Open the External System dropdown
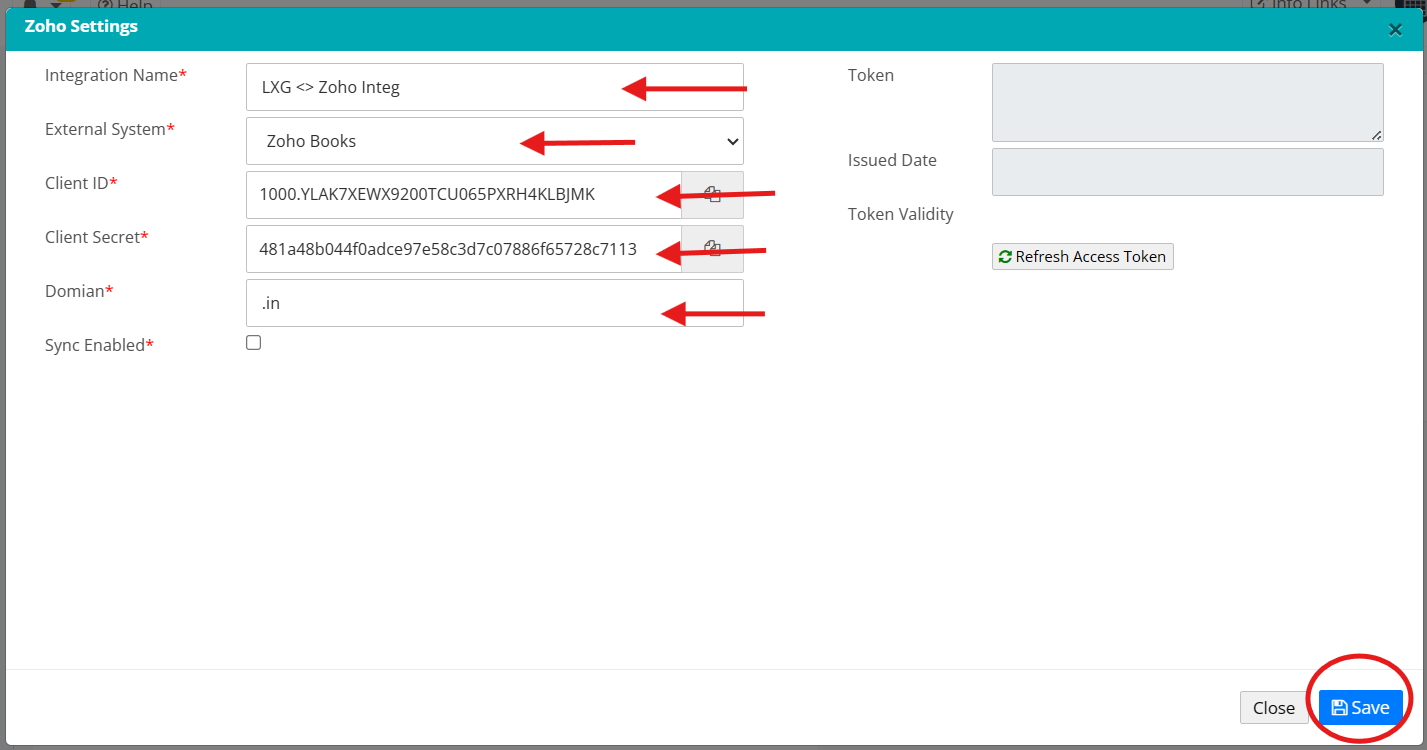1427x750 pixels. click(x=494, y=141)
